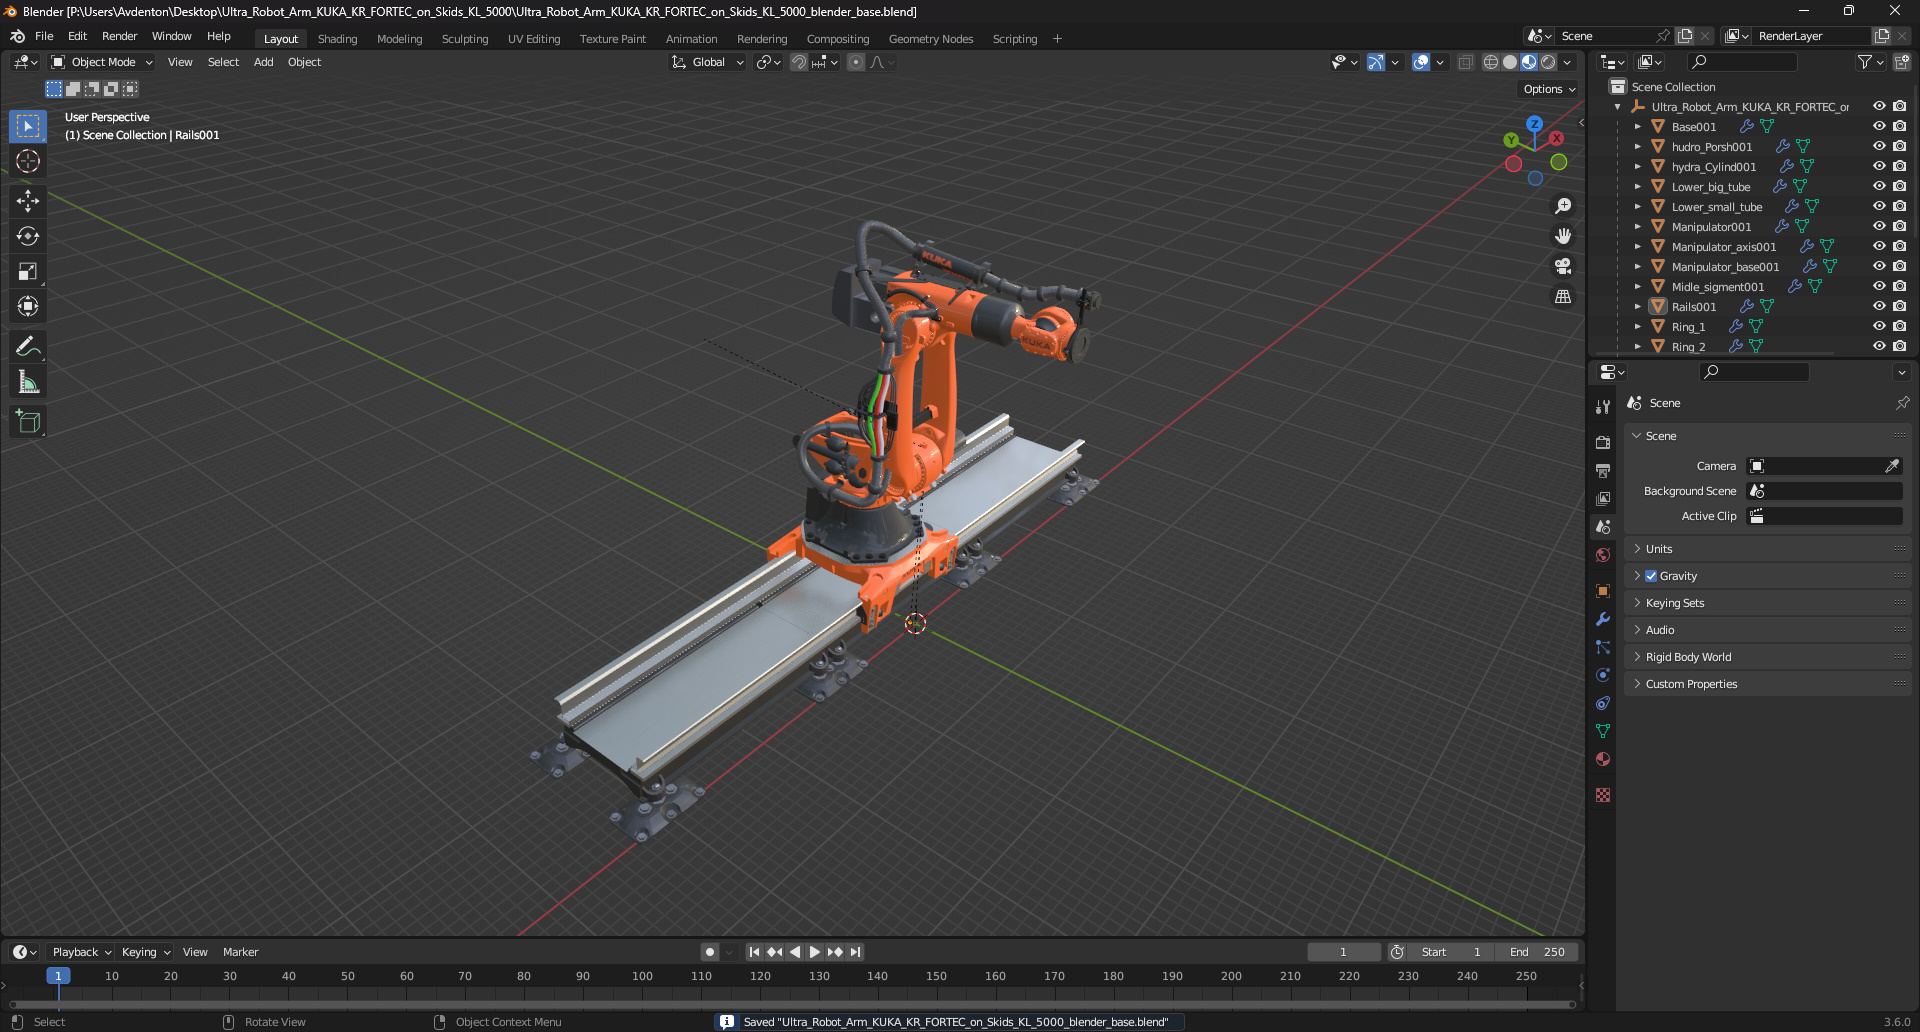Enable the Gravity checkbox

pyautogui.click(x=1651, y=576)
